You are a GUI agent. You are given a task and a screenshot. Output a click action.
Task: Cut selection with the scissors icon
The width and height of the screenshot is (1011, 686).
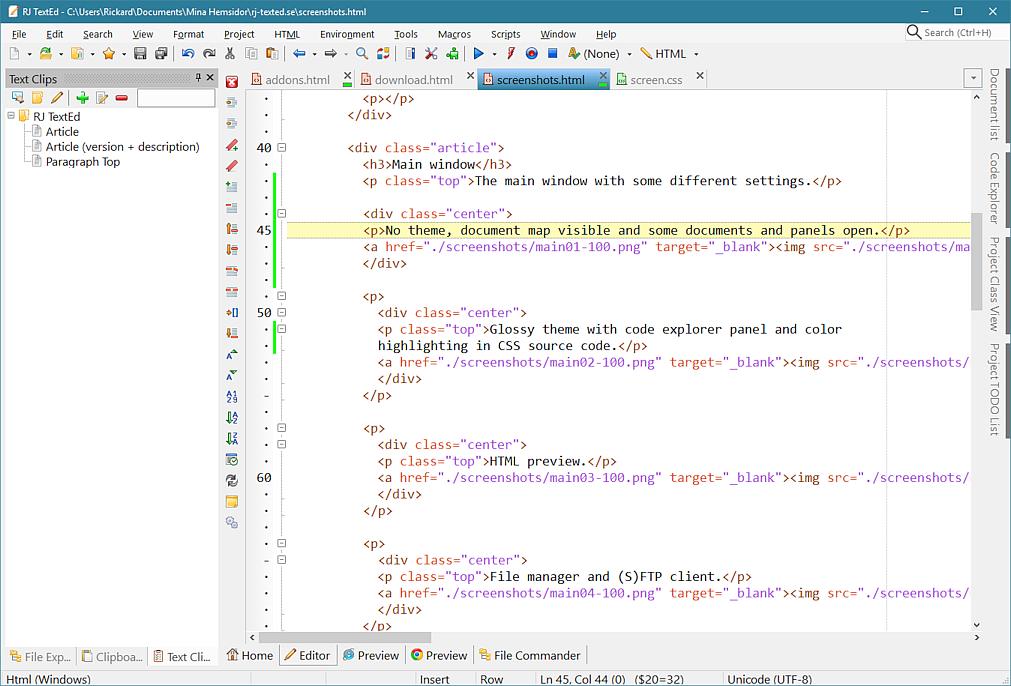click(230, 54)
